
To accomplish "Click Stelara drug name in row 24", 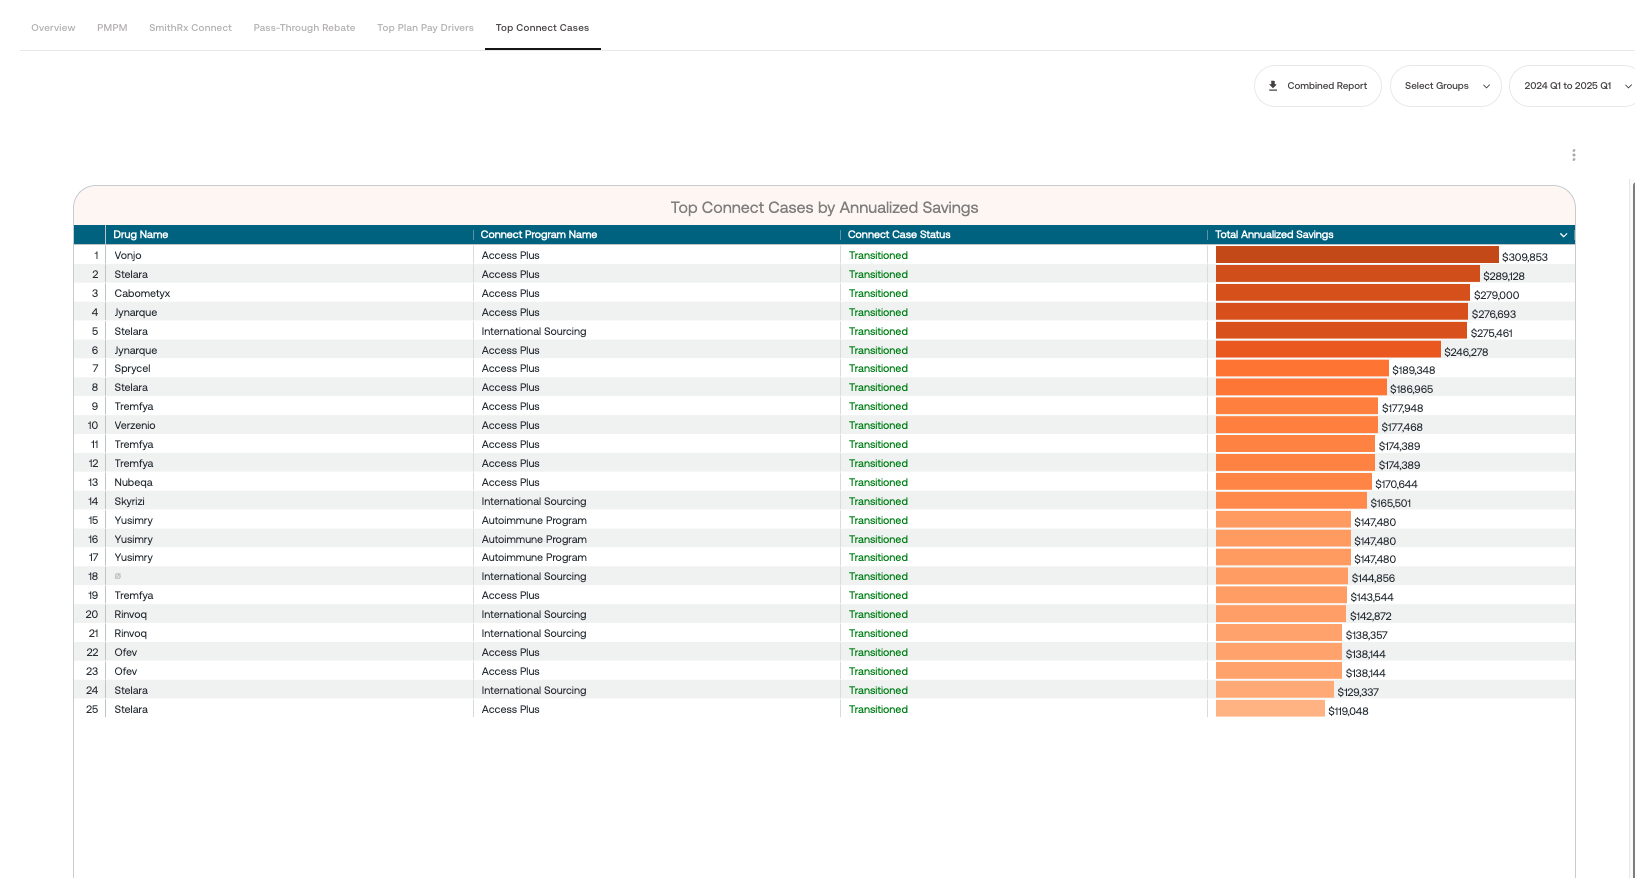I will (131, 691).
